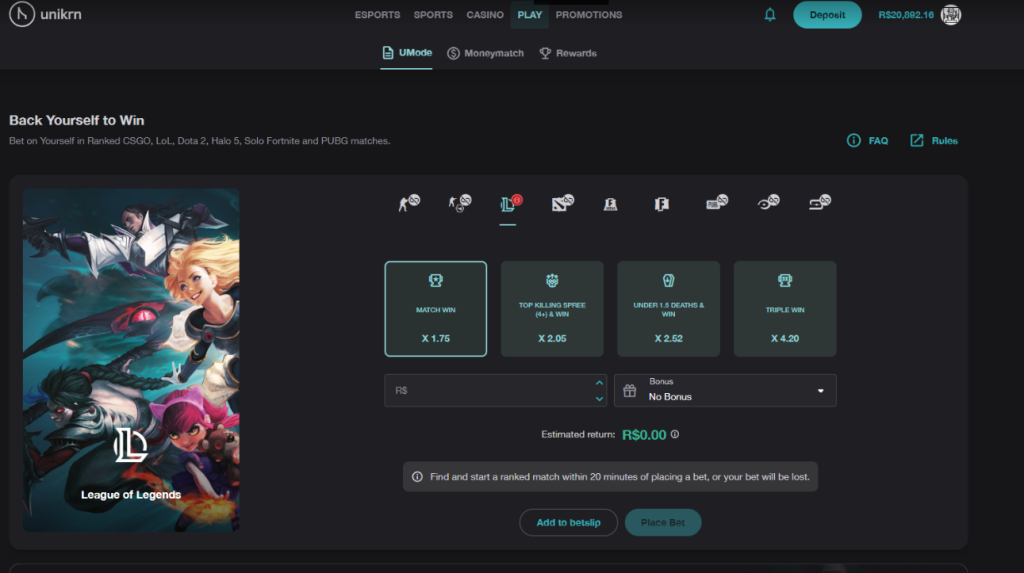Select the eye-shaped game icon
The height and width of the screenshot is (573, 1024).
click(x=768, y=203)
